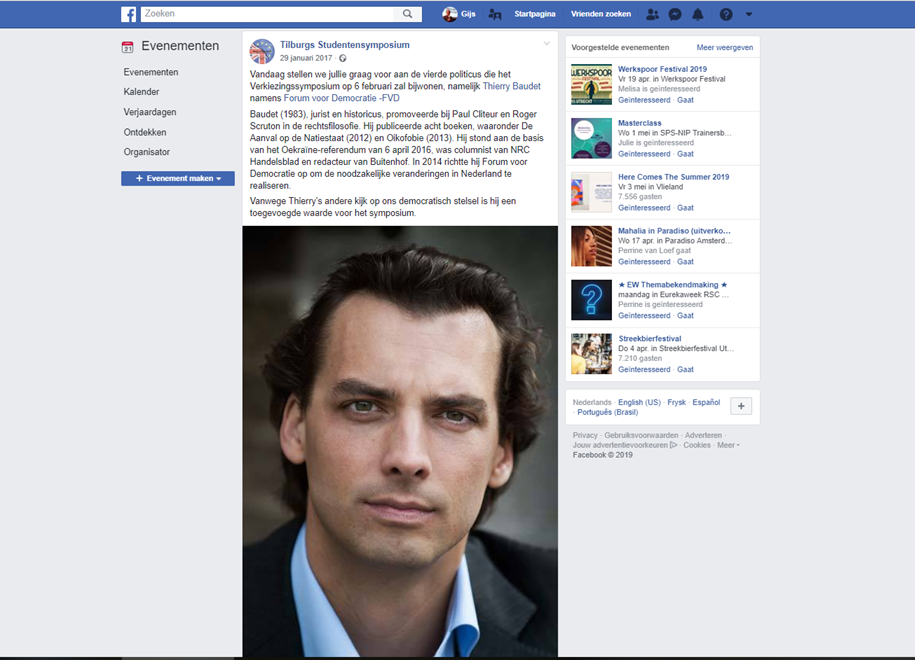Viewport: 915px width, 660px height.
Task: Click Meer weergeven for suggested events
Action: tap(724, 47)
